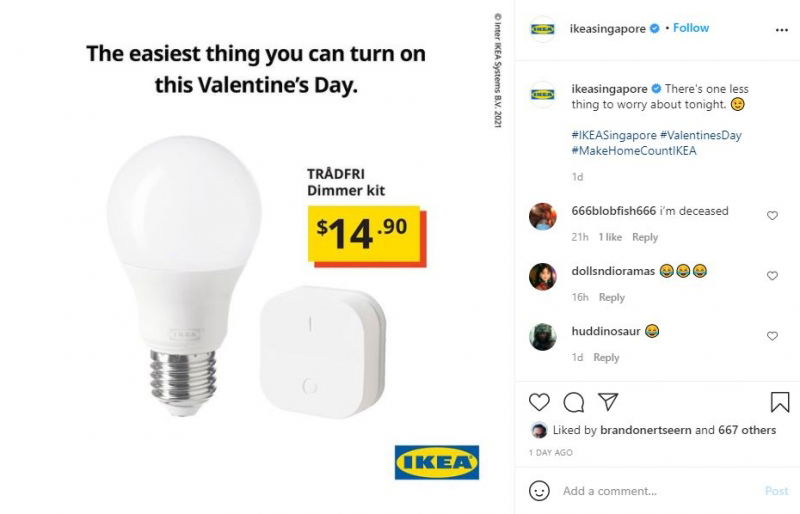This screenshot has width=800, height=514.
Task: Open comment bubble icon under the post
Action: (573, 403)
